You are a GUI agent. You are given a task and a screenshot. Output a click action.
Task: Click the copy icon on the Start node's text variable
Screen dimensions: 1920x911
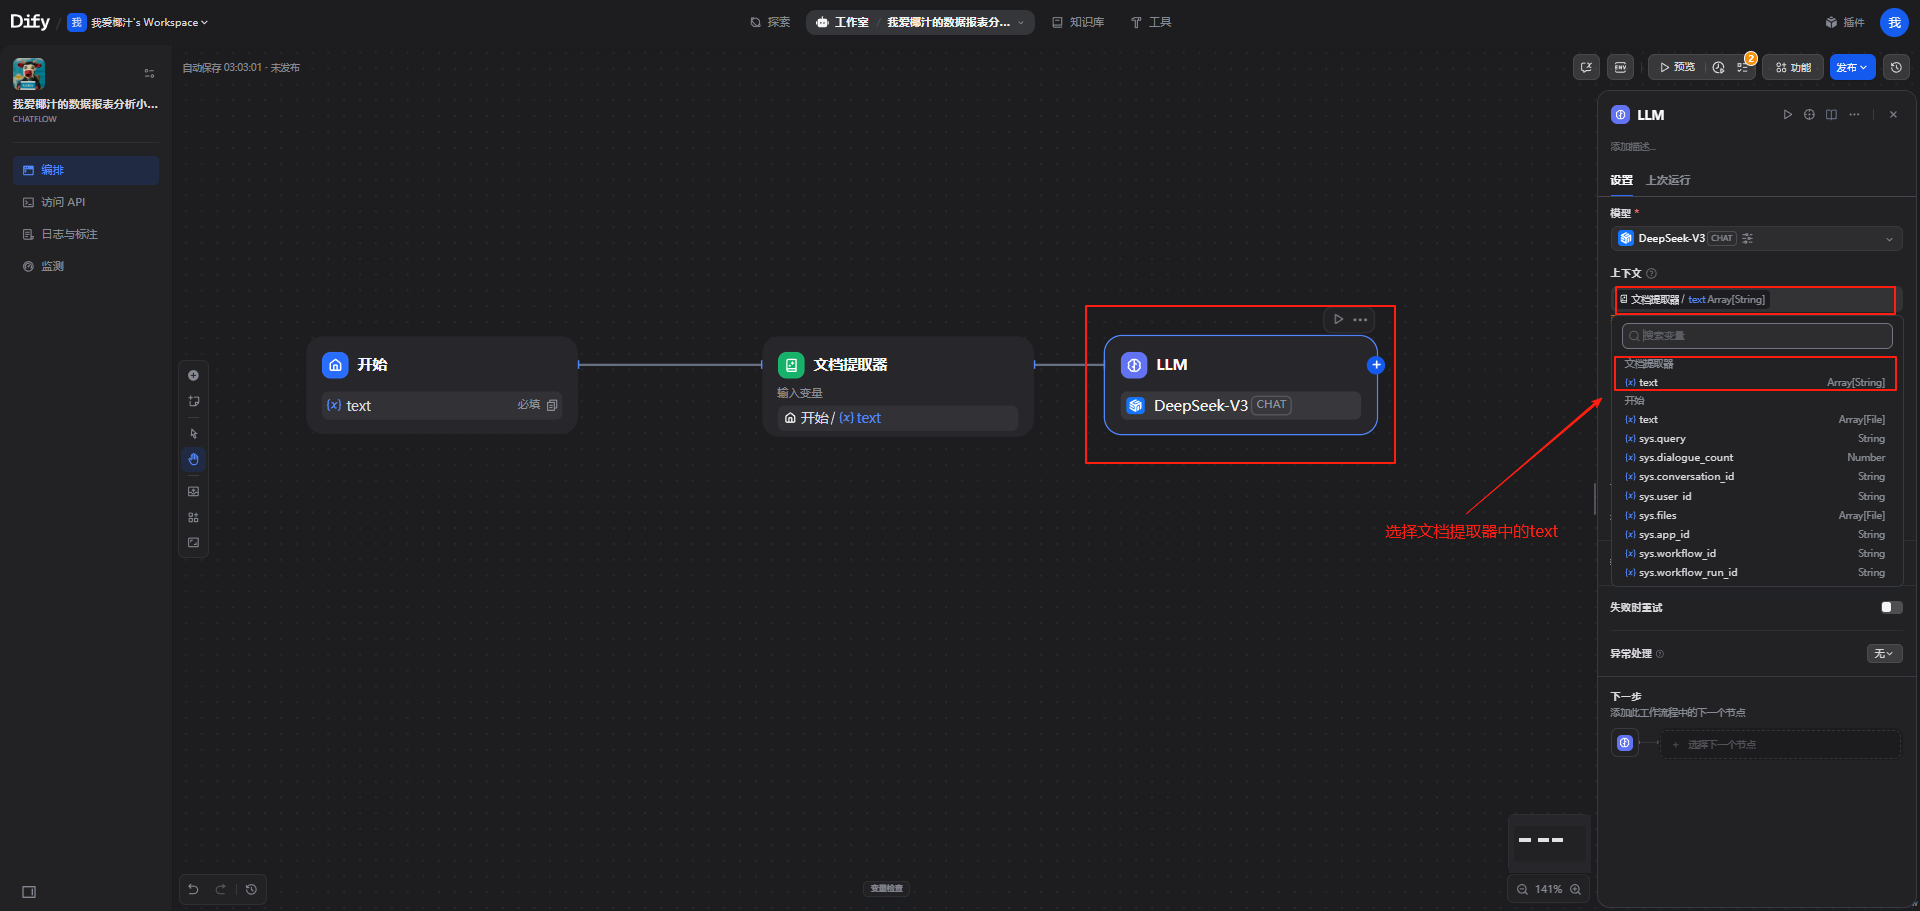tap(552, 405)
